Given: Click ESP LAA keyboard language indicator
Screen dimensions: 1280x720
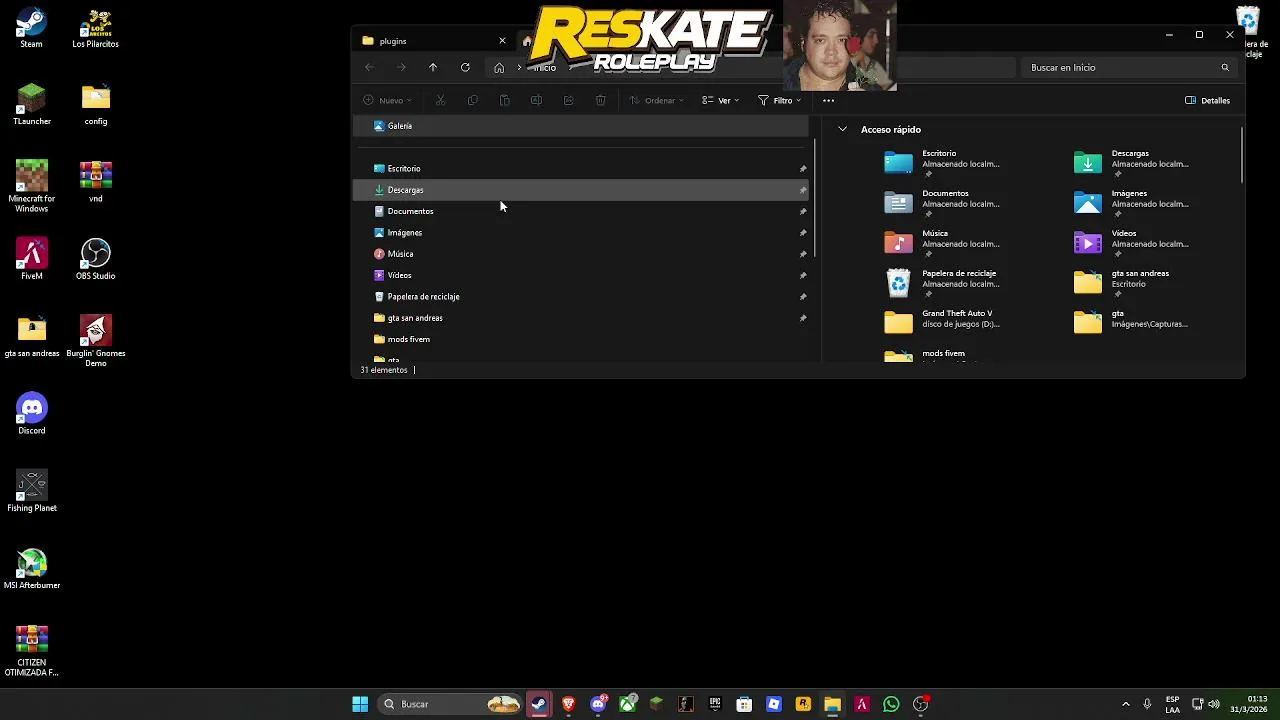Looking at the screenshot, I should [1172, 704].
